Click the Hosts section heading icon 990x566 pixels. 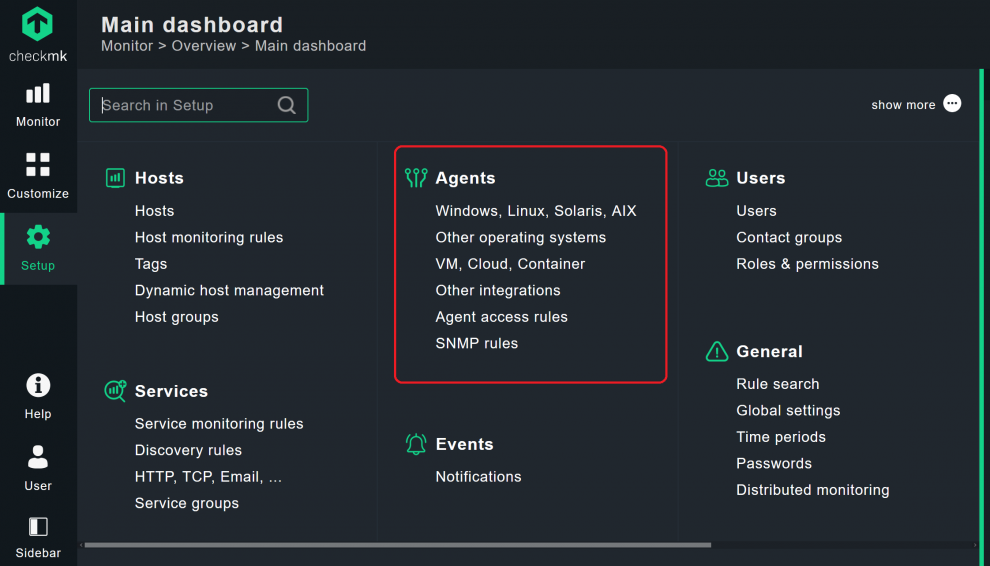click(x=115, y=178)
